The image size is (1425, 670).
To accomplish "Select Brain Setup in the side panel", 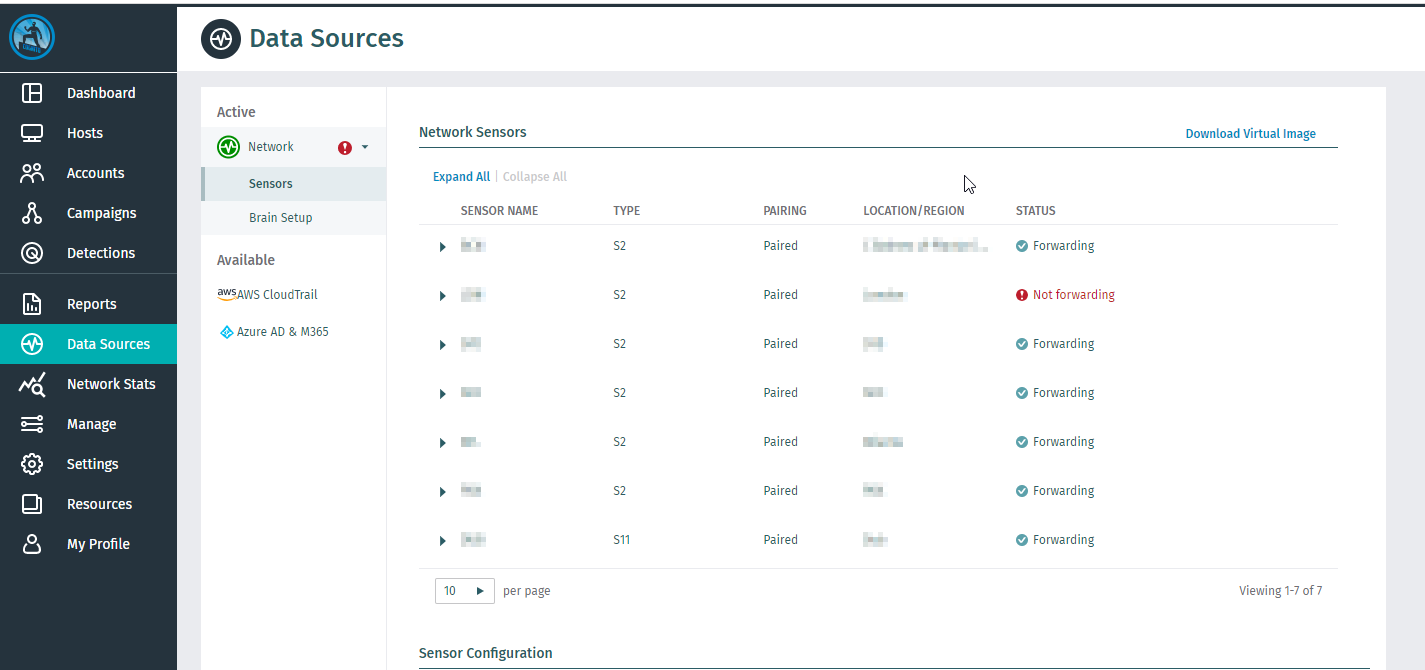I will (280, 218).
